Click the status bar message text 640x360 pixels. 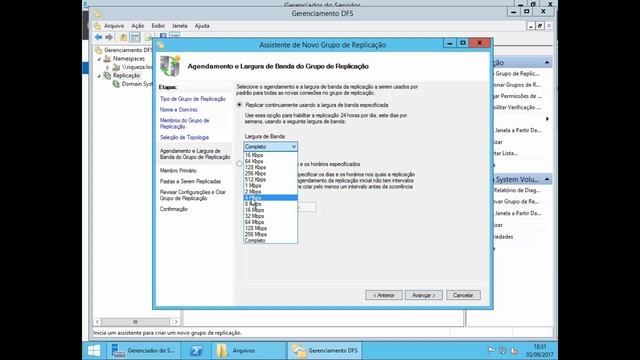point(167,333)
